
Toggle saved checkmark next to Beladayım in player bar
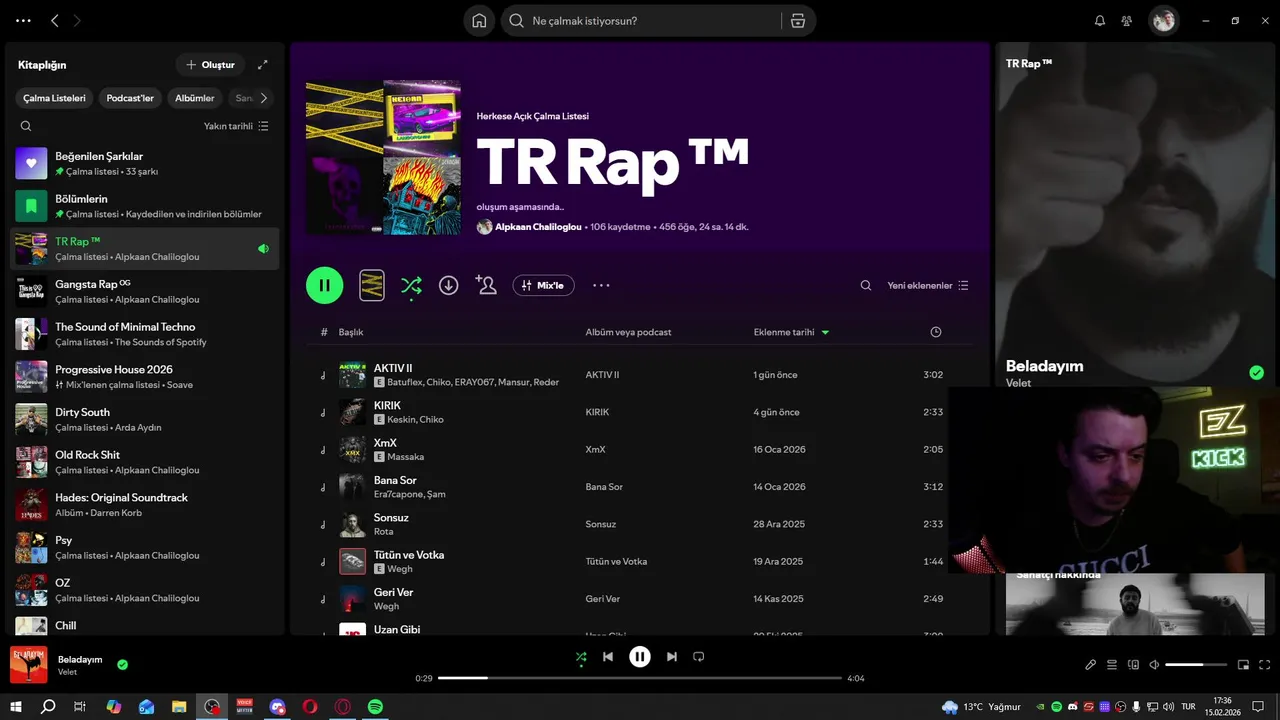pyautogui.click(x=122, y=664)
